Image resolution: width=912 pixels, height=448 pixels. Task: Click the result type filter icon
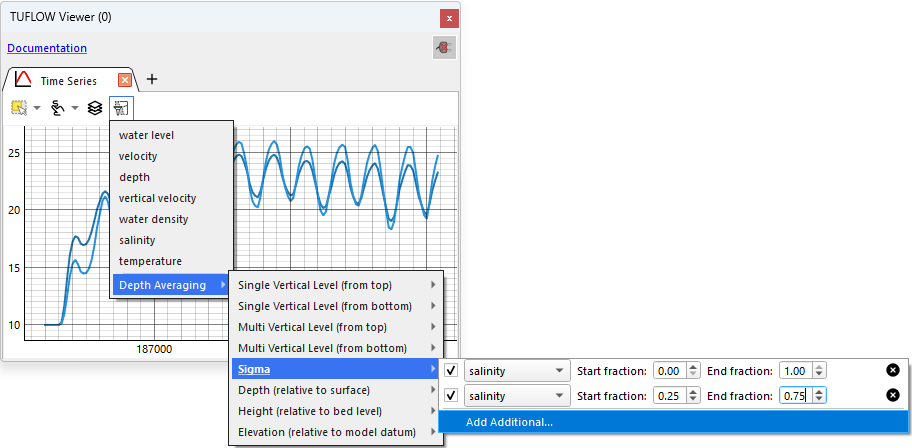(121, 107)
